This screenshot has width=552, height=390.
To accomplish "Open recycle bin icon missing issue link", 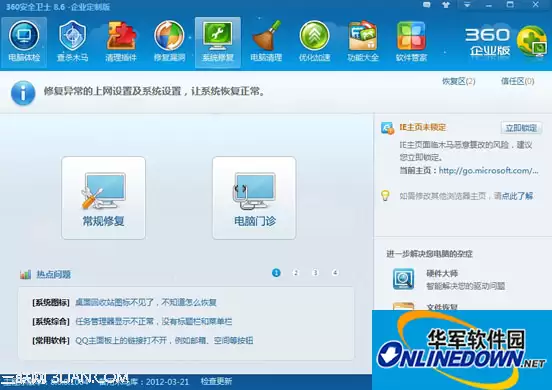I will point(146,302).
